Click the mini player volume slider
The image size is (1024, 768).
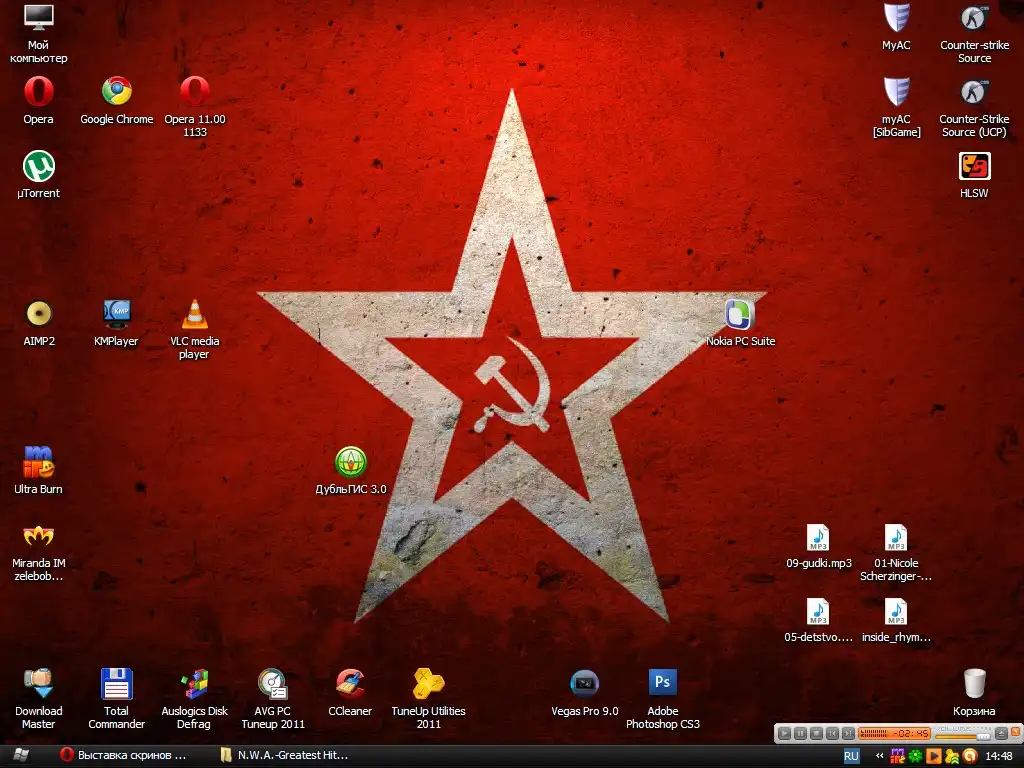(x=962, y=737)
